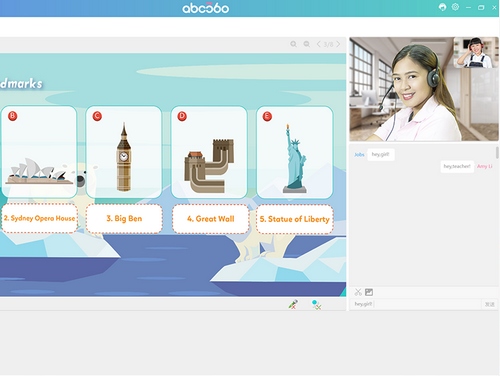This screenshot has width=500, height=376.
Task: Go to previous slide arrow
Action: [x=319, y=44]
